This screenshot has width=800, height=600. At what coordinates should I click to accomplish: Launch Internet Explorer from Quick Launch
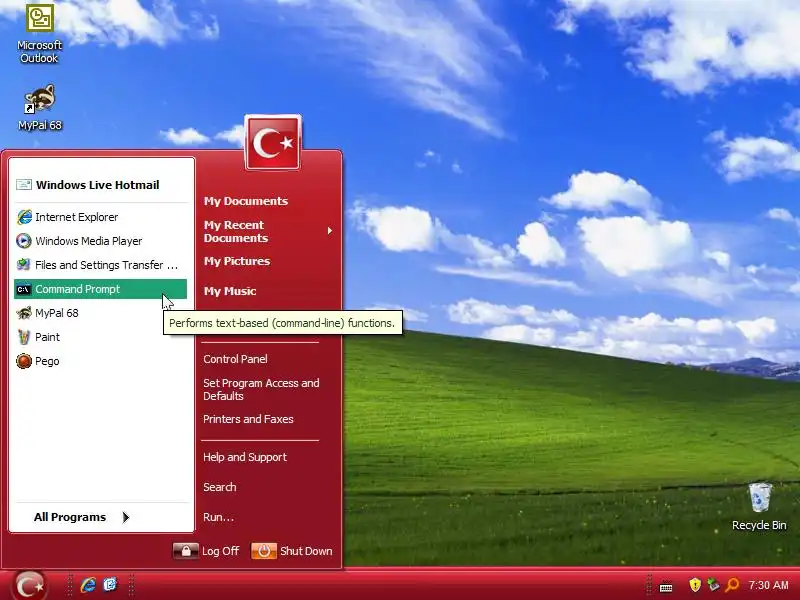[x=88, y=585]
